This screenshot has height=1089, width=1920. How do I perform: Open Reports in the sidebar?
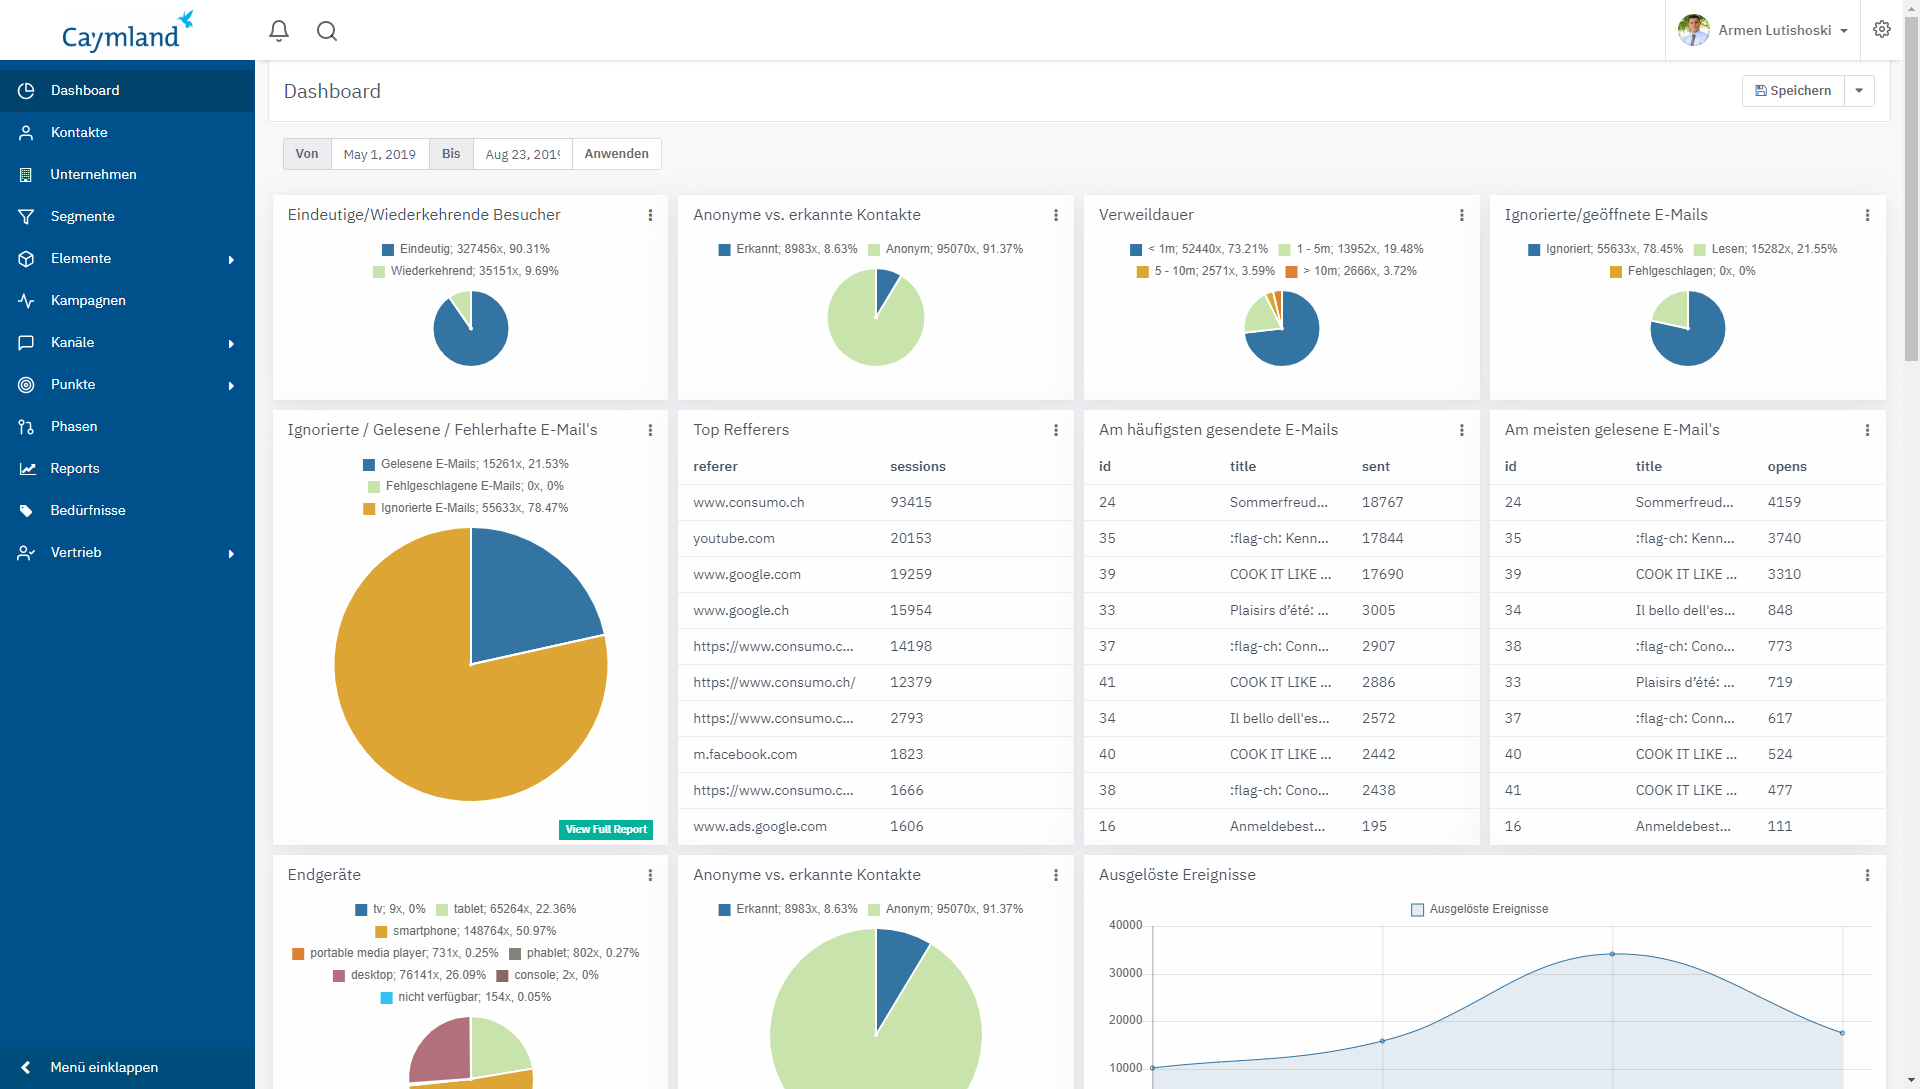pos(75,469)
